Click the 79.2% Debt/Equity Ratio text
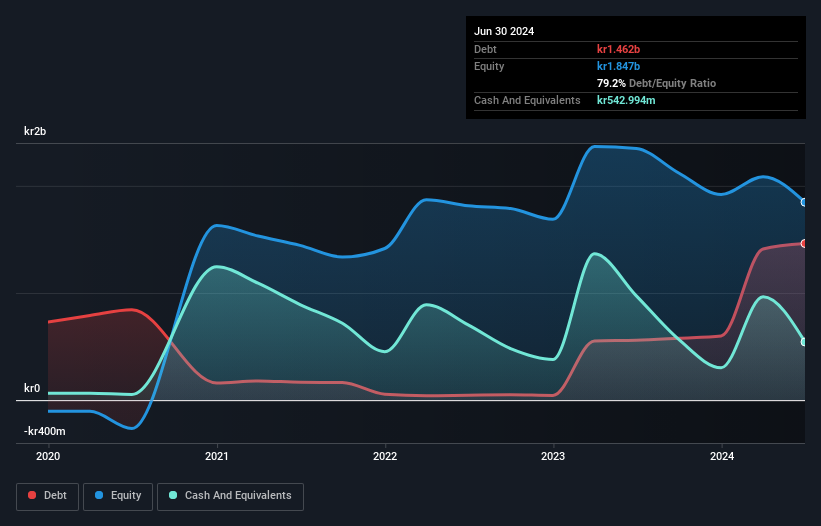The image size is (821, 526). pos(657,83)
